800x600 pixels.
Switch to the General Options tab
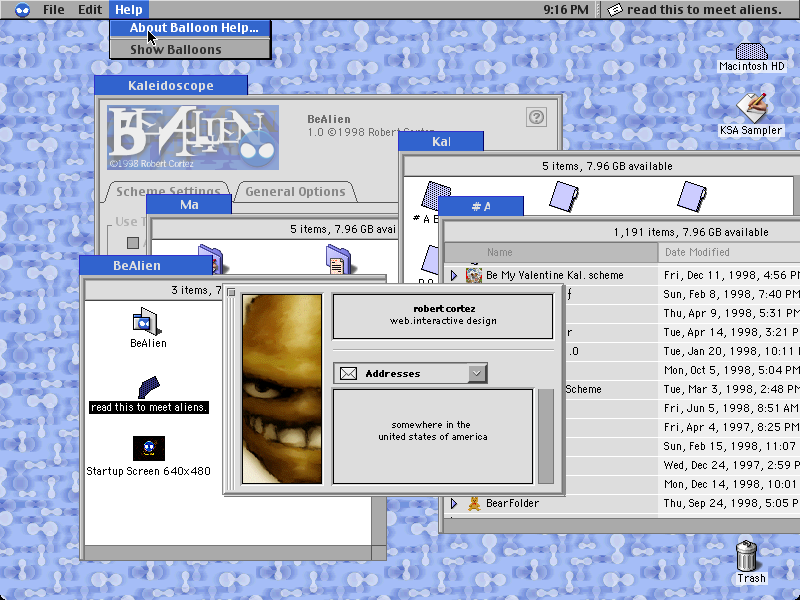coord(295,191)
